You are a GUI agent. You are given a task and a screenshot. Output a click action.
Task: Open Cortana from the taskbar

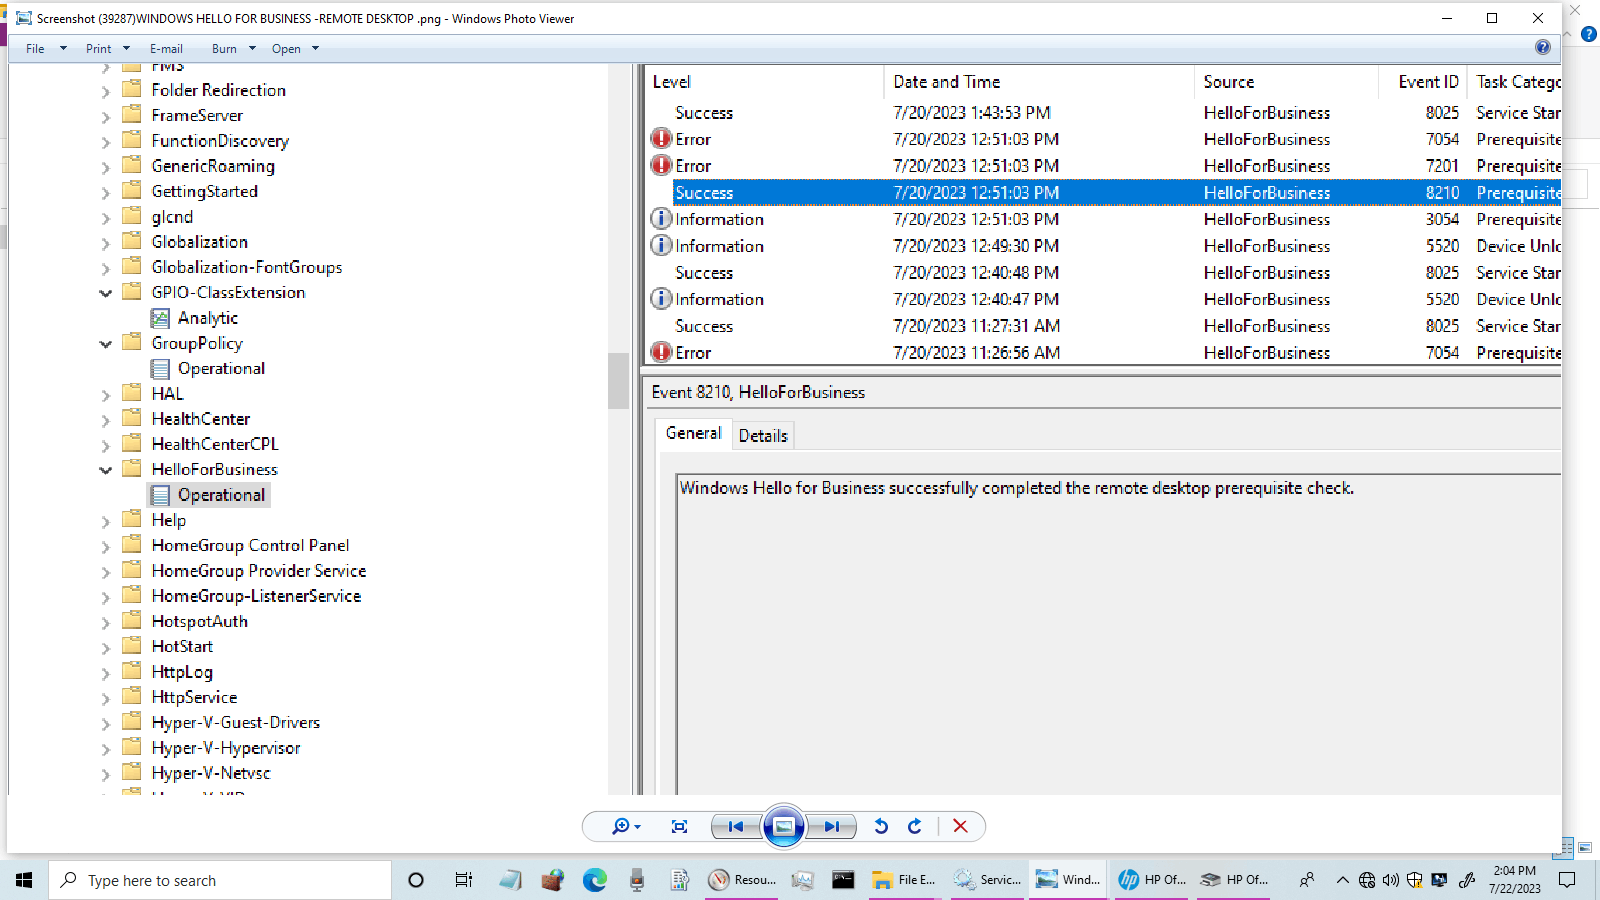[x=416, y=880]
